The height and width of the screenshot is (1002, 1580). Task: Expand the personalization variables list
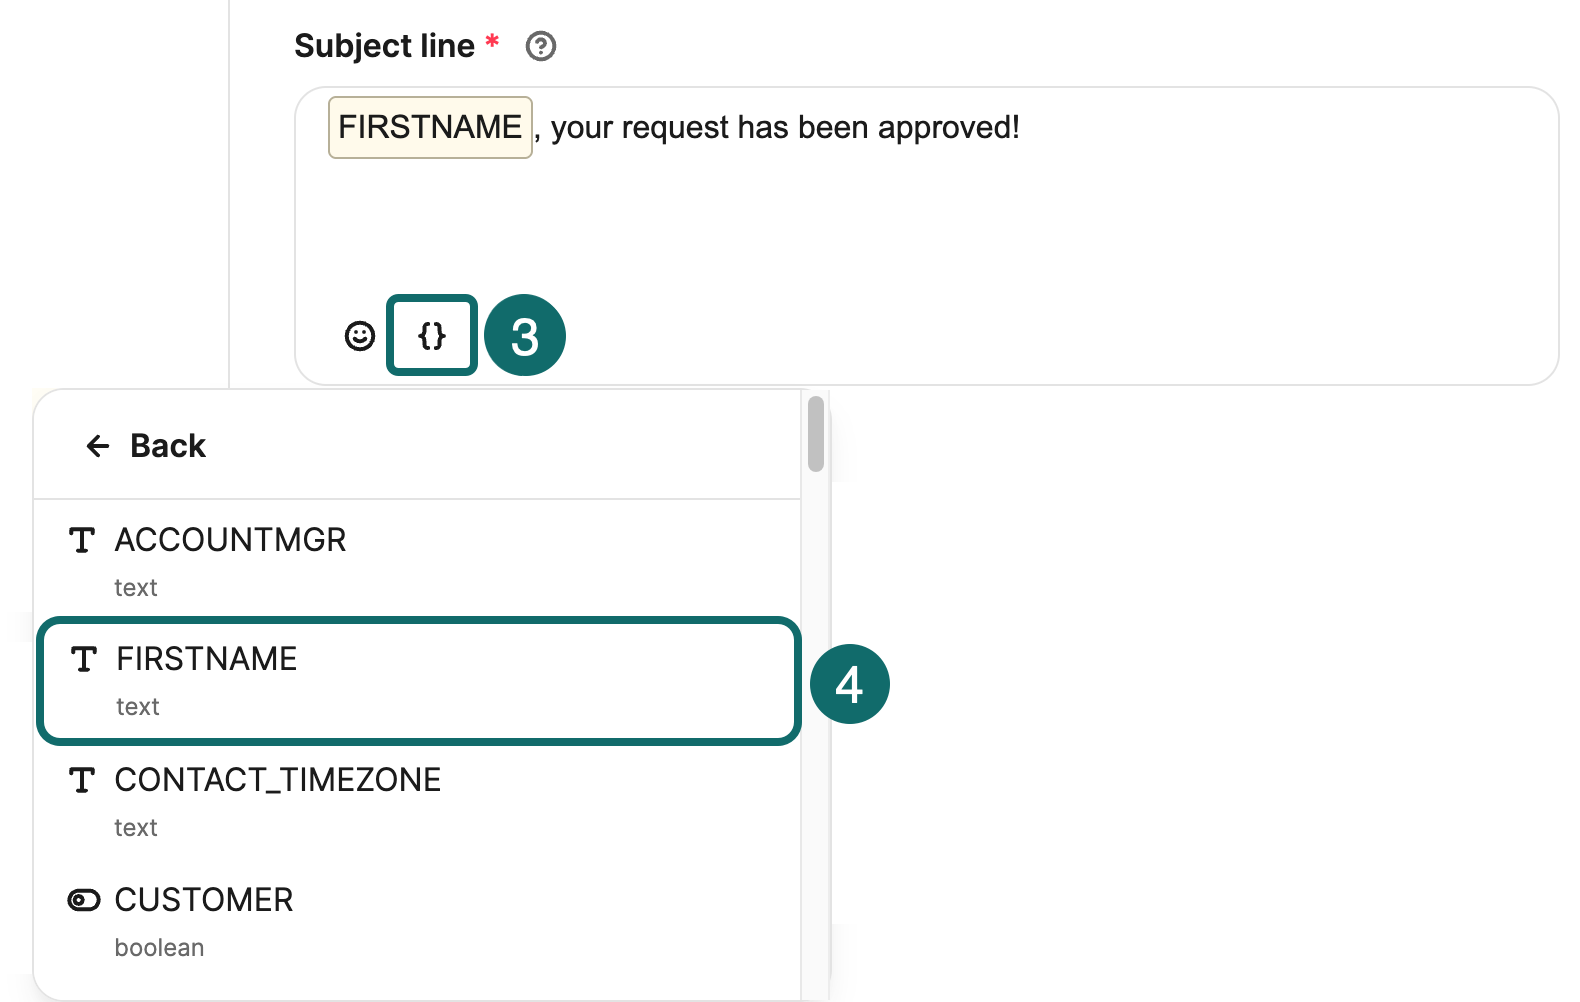(x=431, y=336)
